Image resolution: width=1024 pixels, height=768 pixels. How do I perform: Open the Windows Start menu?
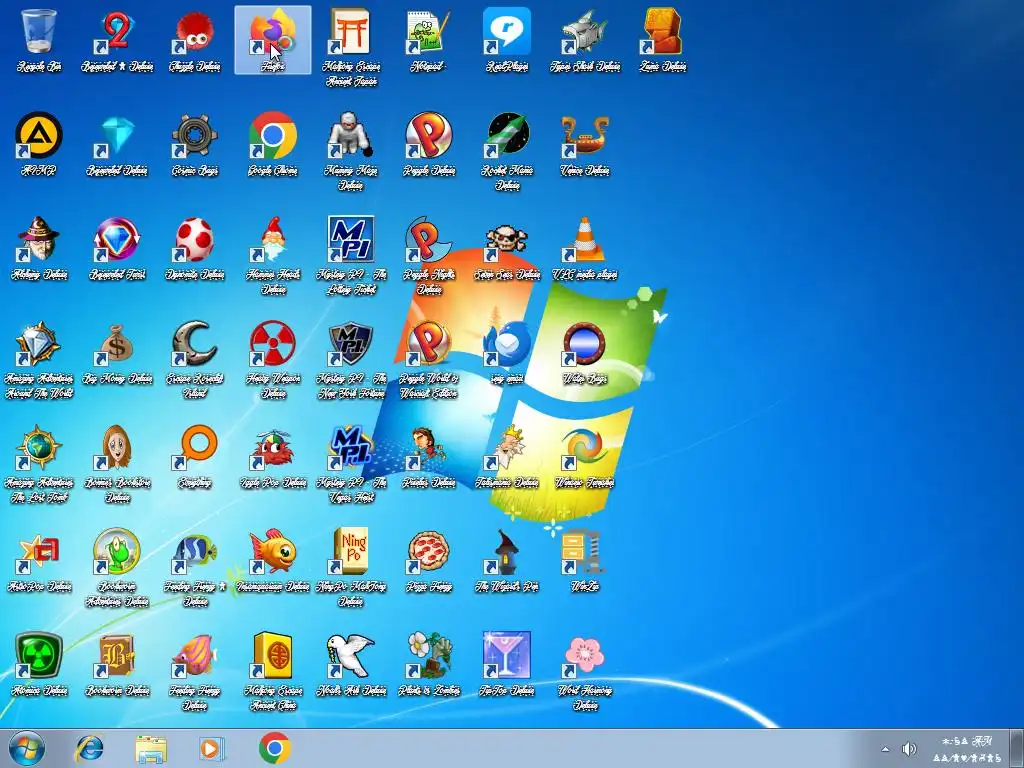tap(27, 748)
